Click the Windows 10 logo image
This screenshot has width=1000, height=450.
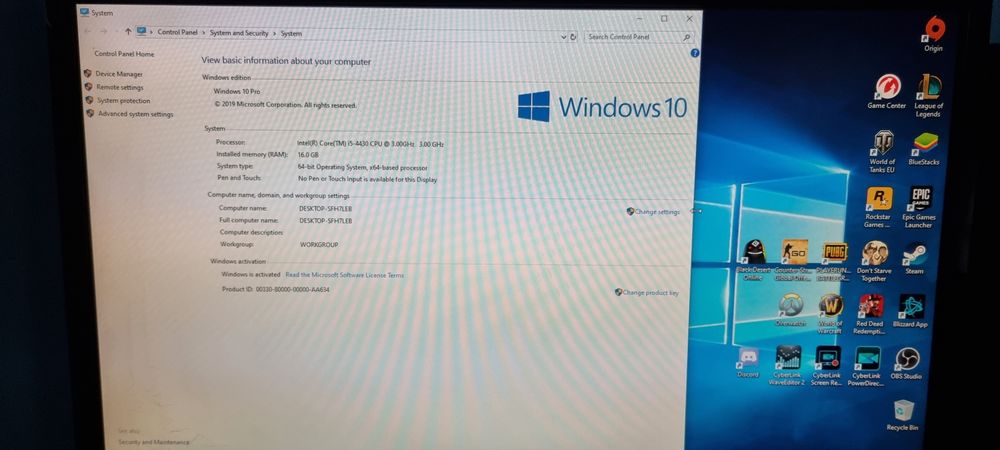602,106
